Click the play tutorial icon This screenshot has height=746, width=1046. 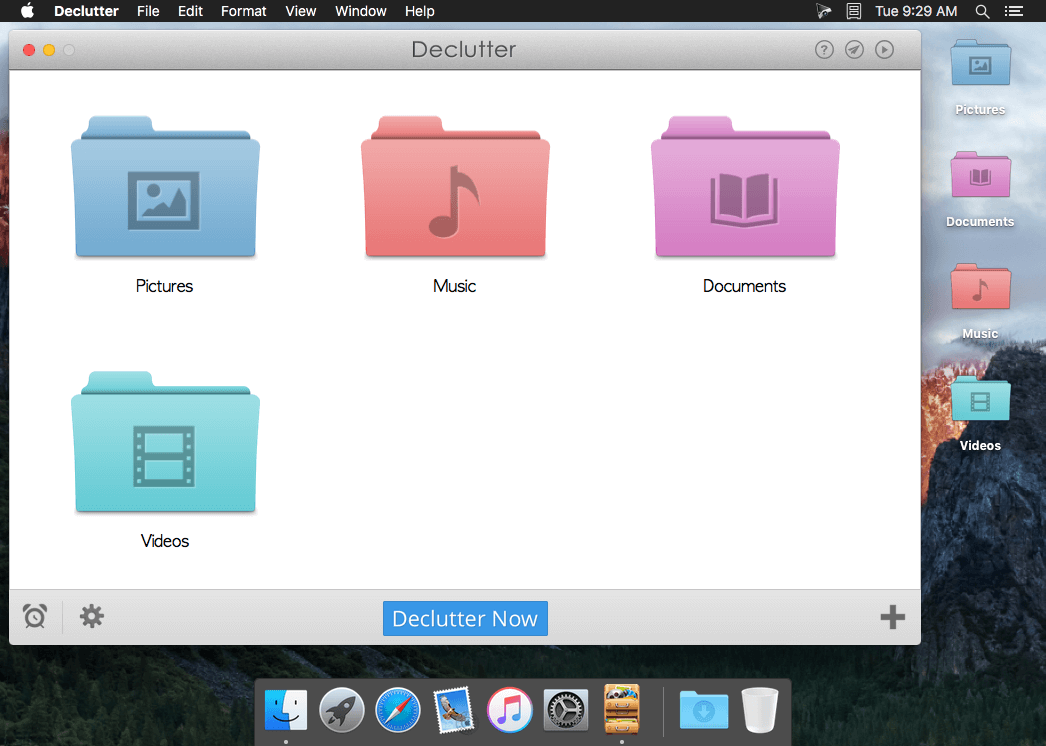tap(884, 49)
